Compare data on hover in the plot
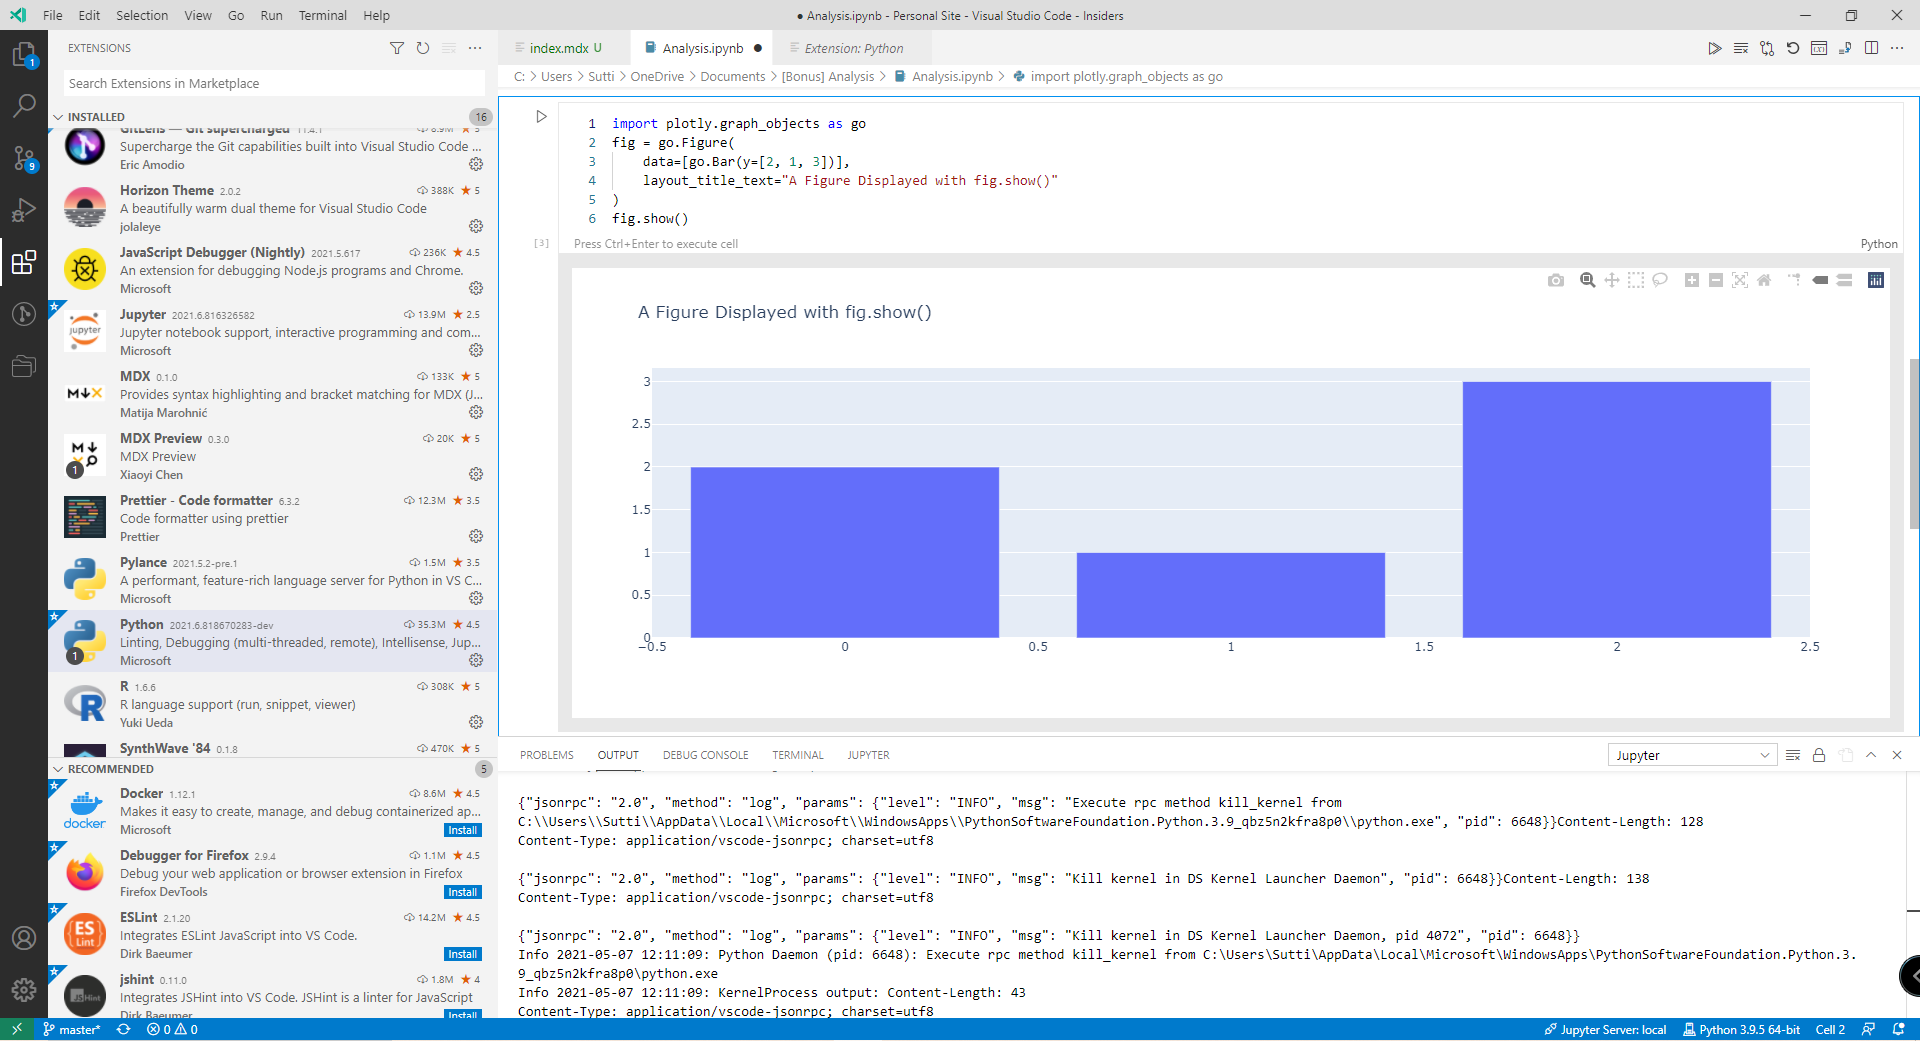 tap(1845, 280)
